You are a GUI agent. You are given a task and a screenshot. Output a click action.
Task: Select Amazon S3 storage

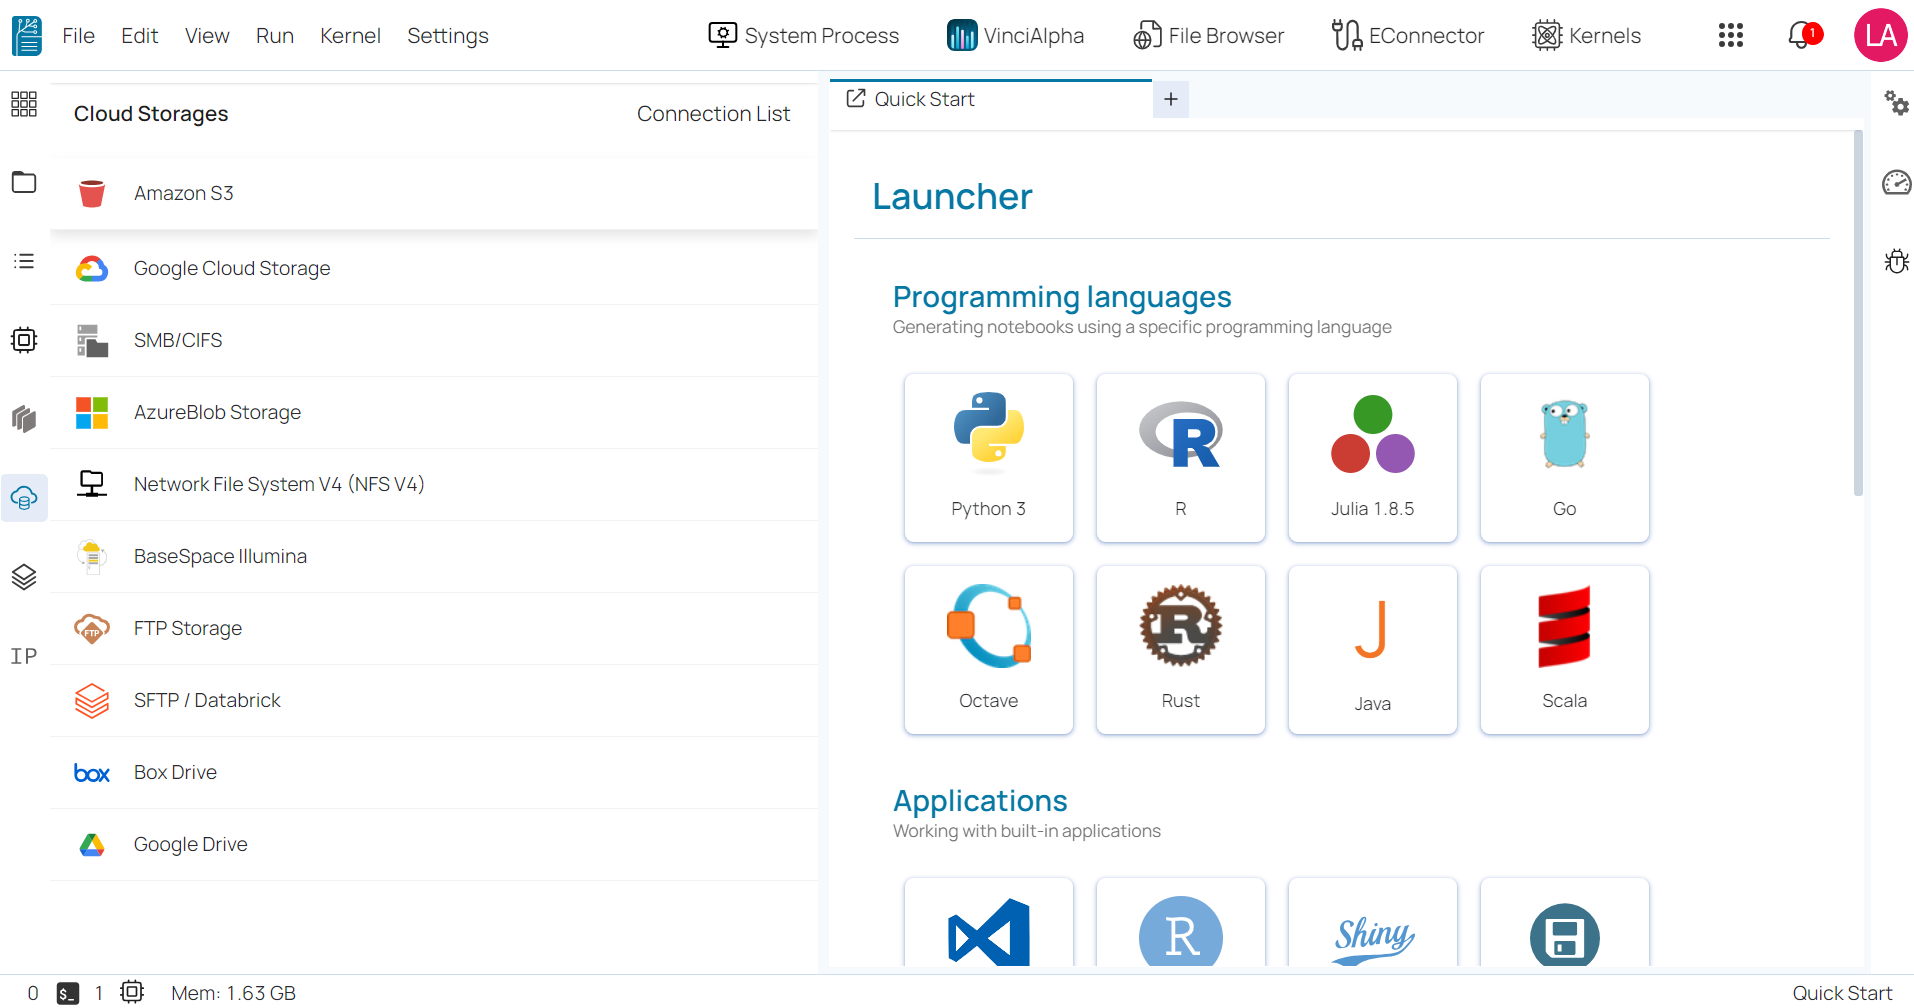tap(434, 193)
